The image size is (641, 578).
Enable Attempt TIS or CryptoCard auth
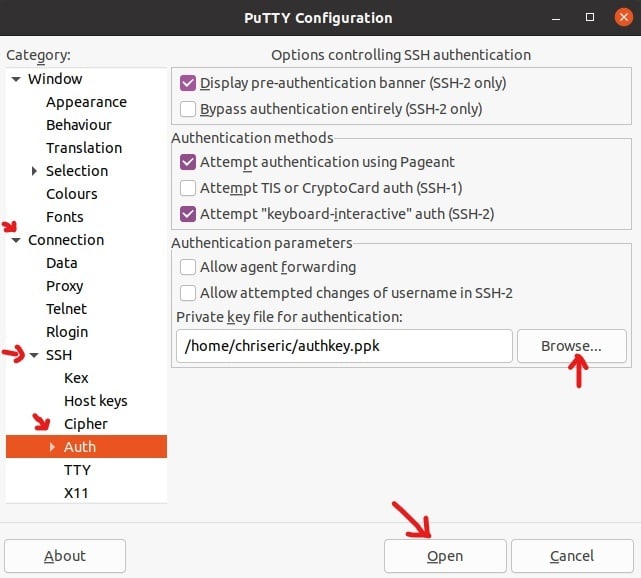pyautogui.click(x=188, y=188)
